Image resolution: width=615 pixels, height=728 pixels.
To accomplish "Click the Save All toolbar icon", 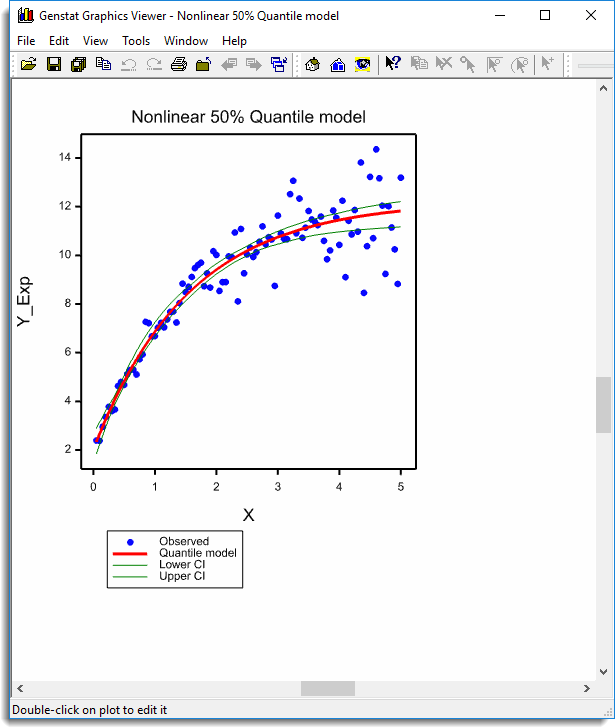I will coord(78,64).
